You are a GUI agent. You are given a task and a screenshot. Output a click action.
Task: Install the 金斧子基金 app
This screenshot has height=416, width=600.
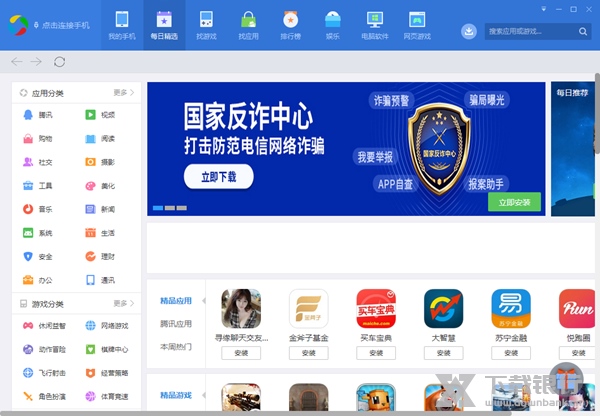(x=308, y=353)
